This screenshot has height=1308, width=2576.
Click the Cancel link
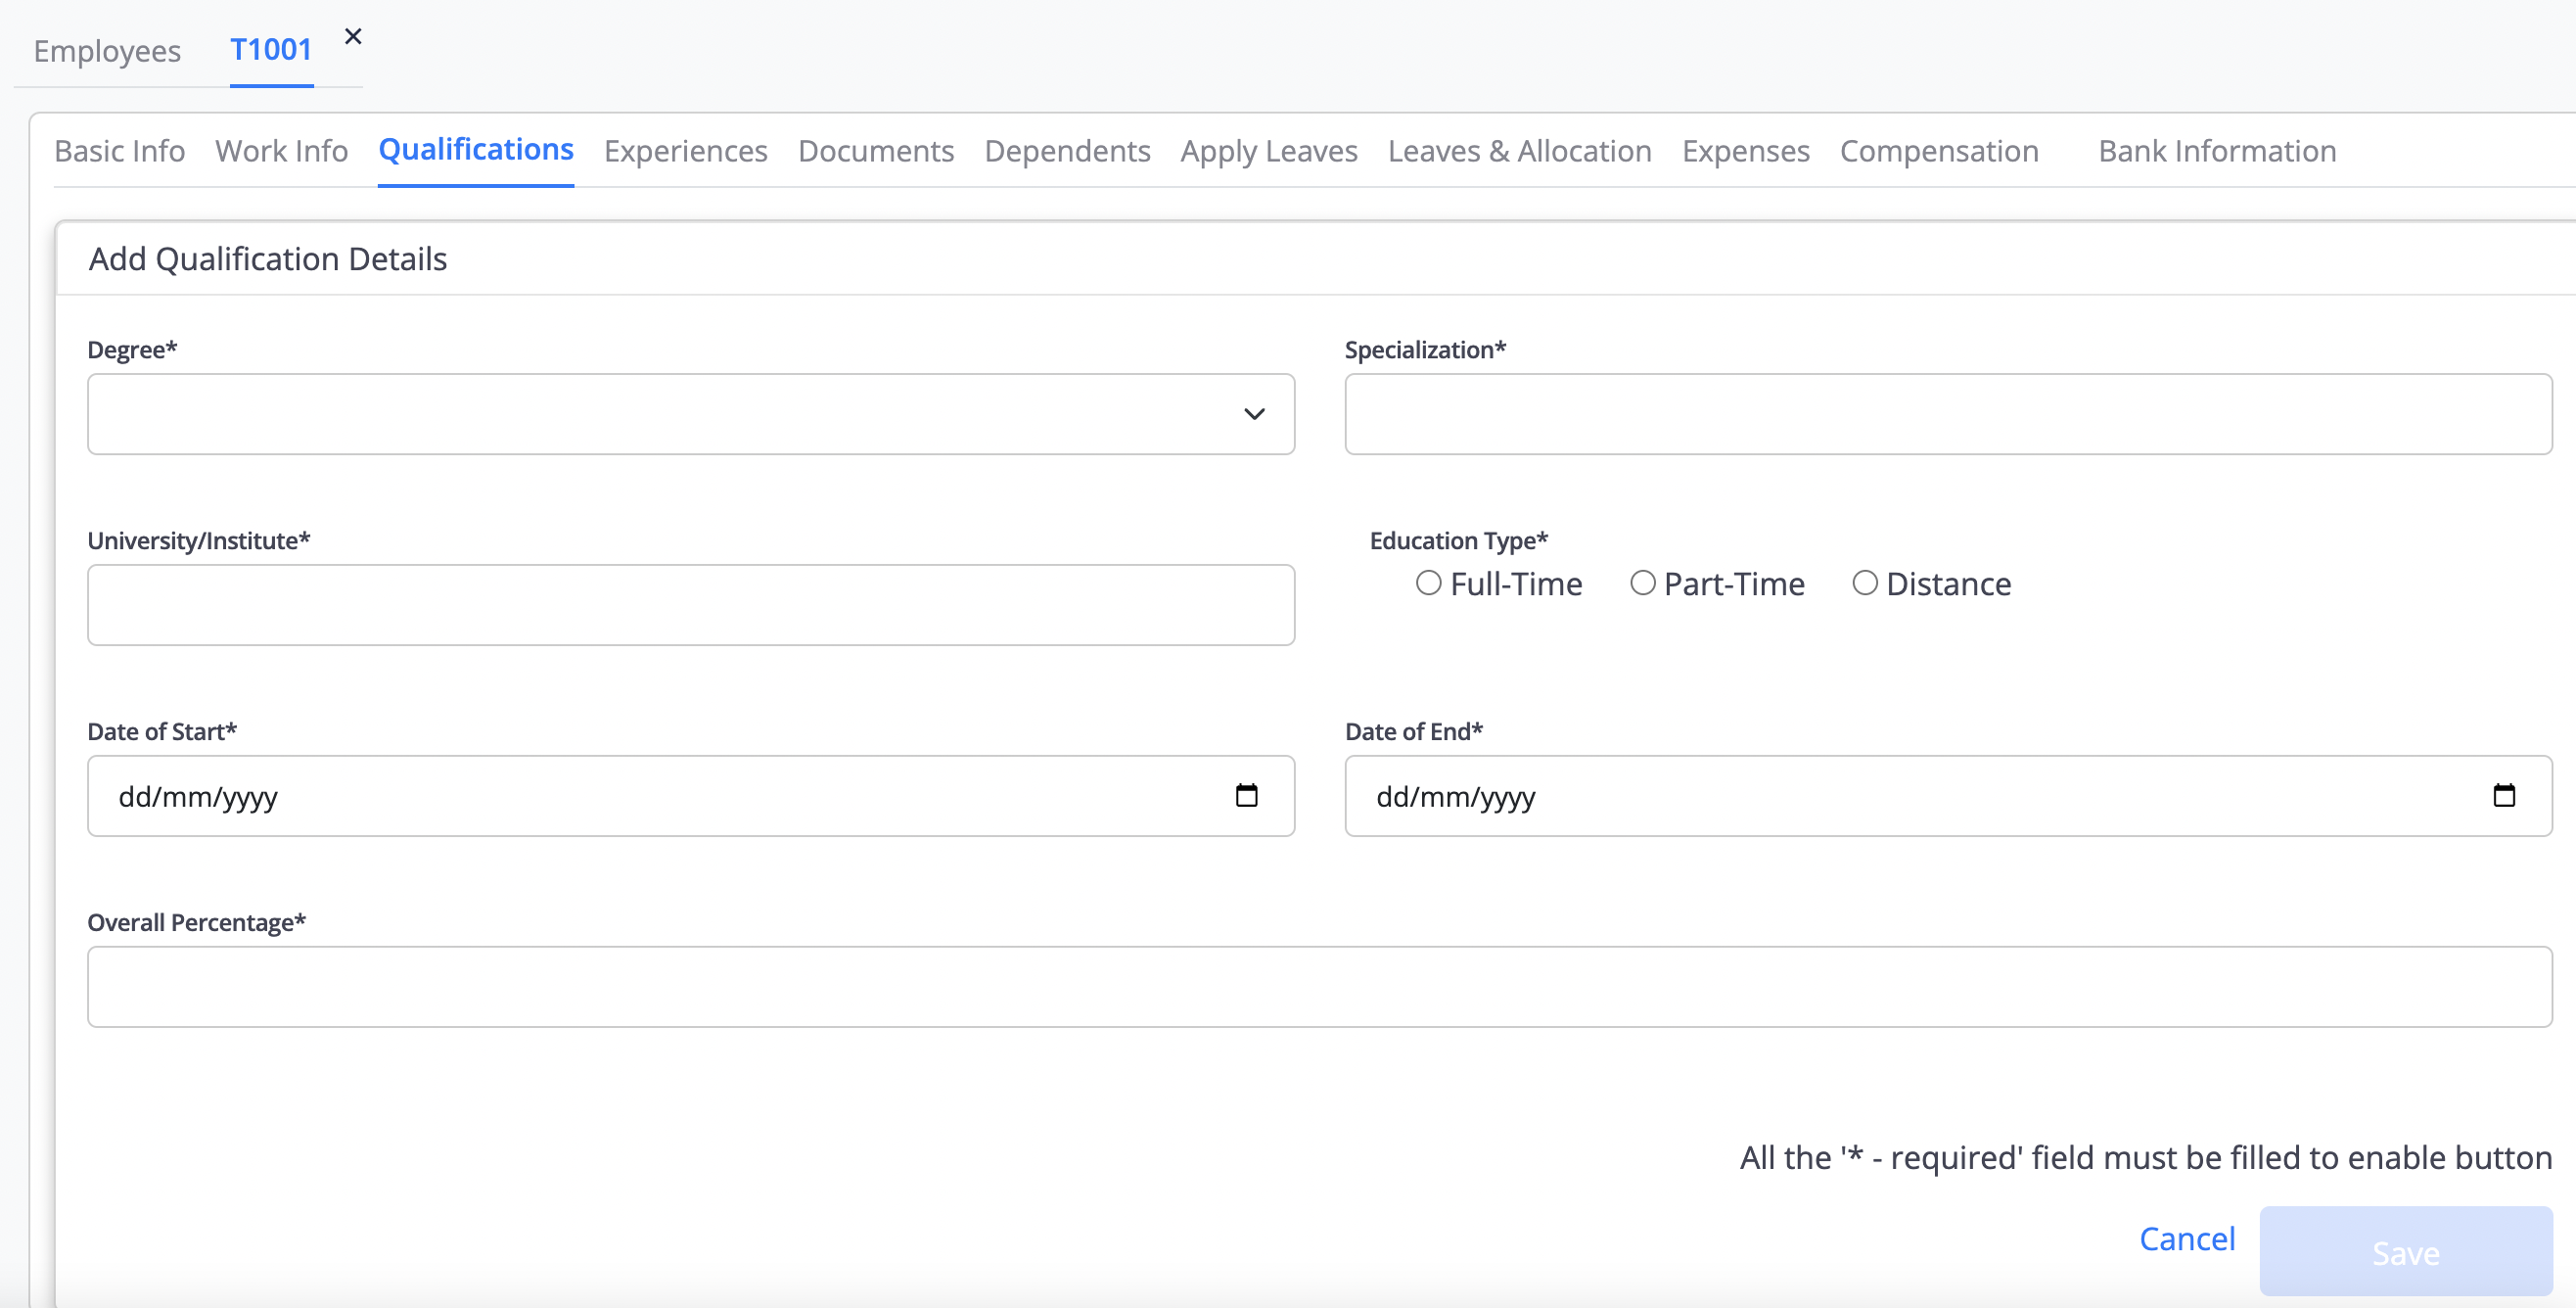(x=2186, y=1238)
